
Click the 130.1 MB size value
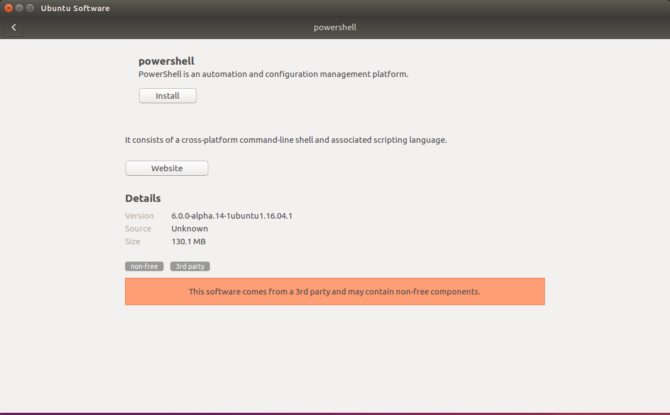(188, 241)
